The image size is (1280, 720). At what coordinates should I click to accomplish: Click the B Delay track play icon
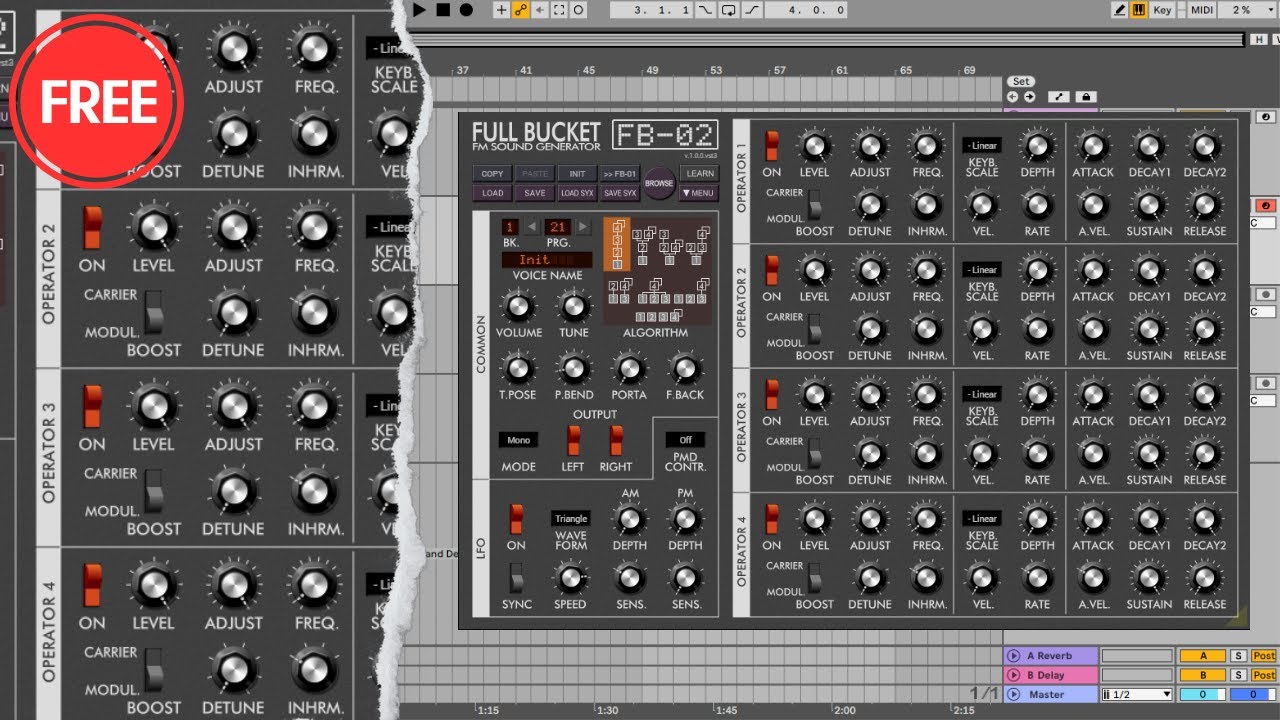1014,675
